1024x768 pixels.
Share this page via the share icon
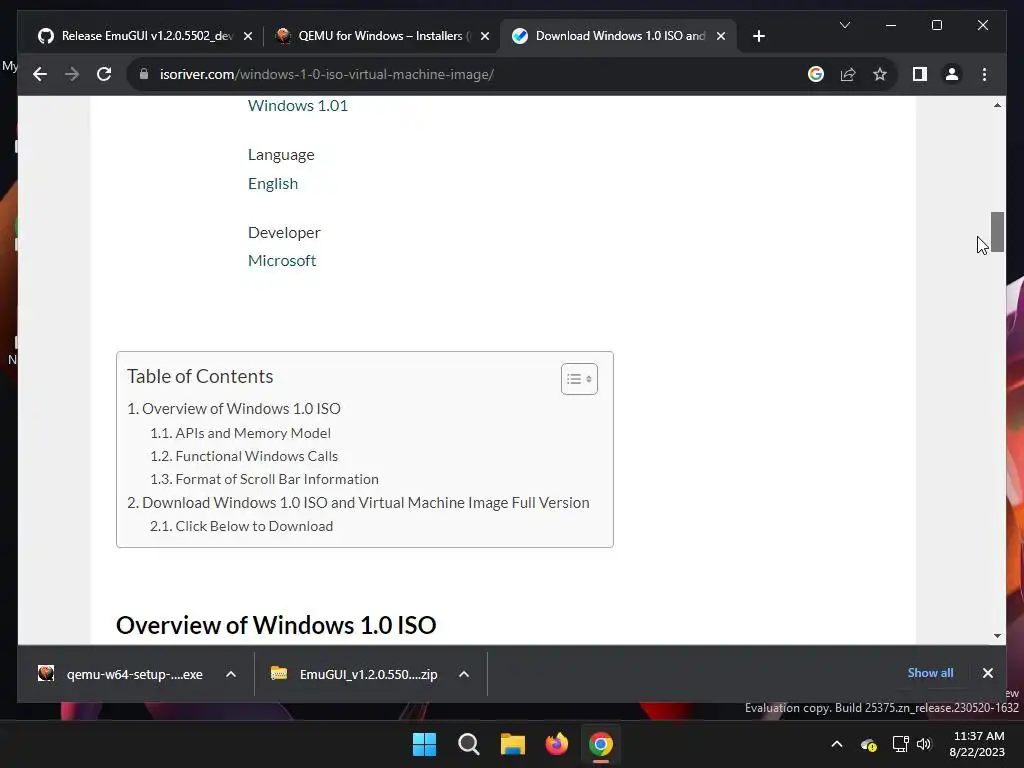[x=848, y=74]
